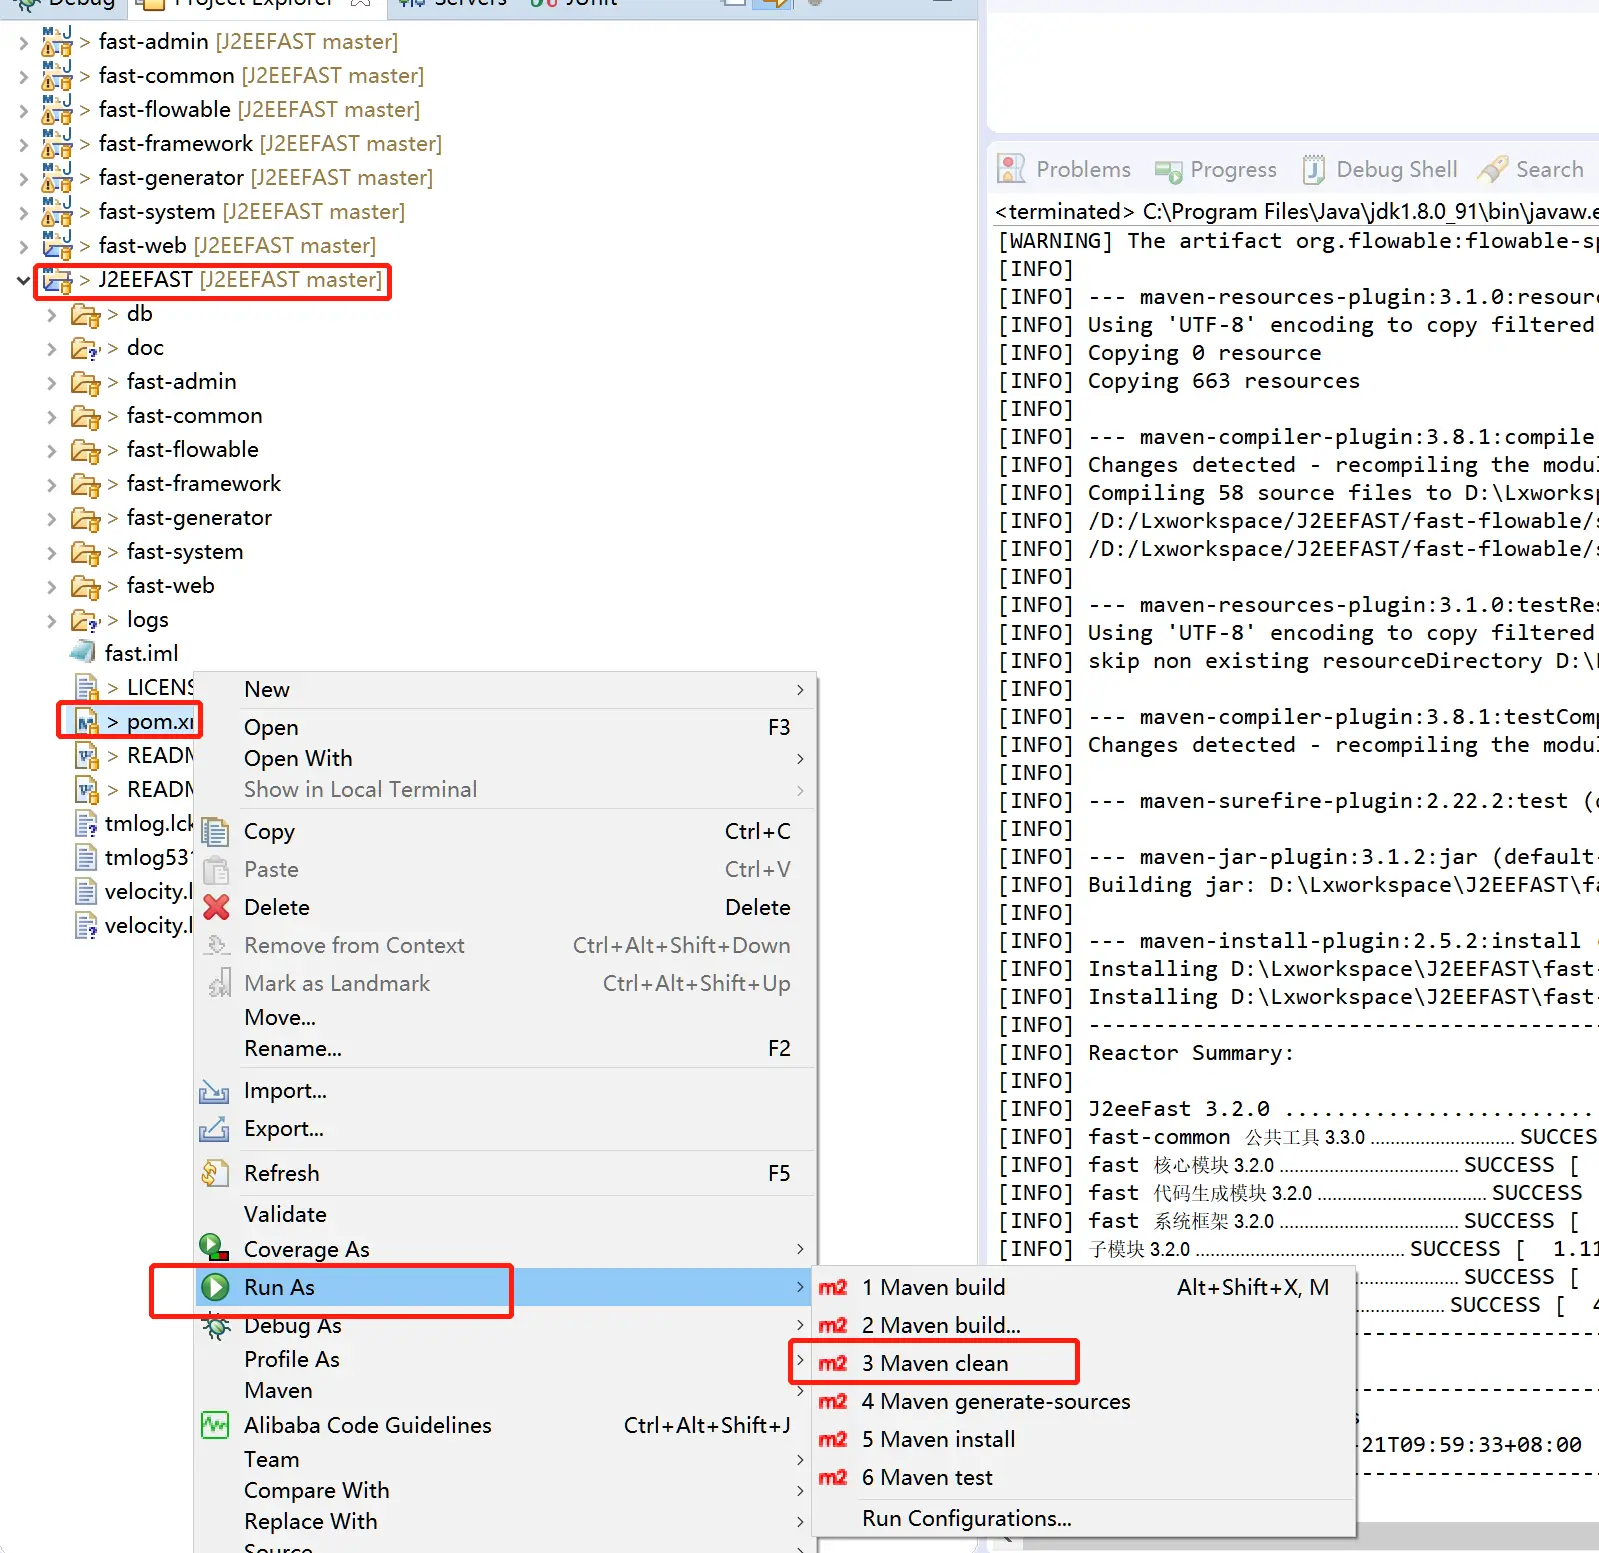The width and height of the screenshot is (1599, 1553).
Task: Open the Compare With submenu
Action: pos(505,1491)
